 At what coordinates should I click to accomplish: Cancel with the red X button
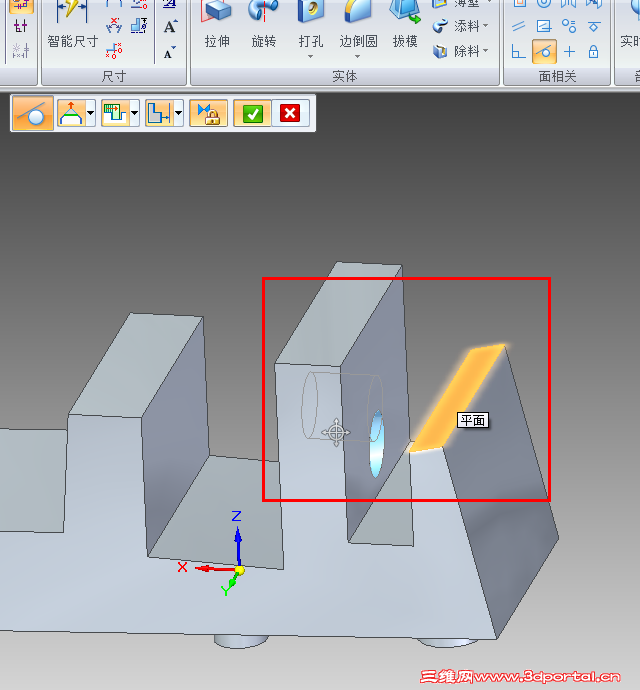coord(290,113)
